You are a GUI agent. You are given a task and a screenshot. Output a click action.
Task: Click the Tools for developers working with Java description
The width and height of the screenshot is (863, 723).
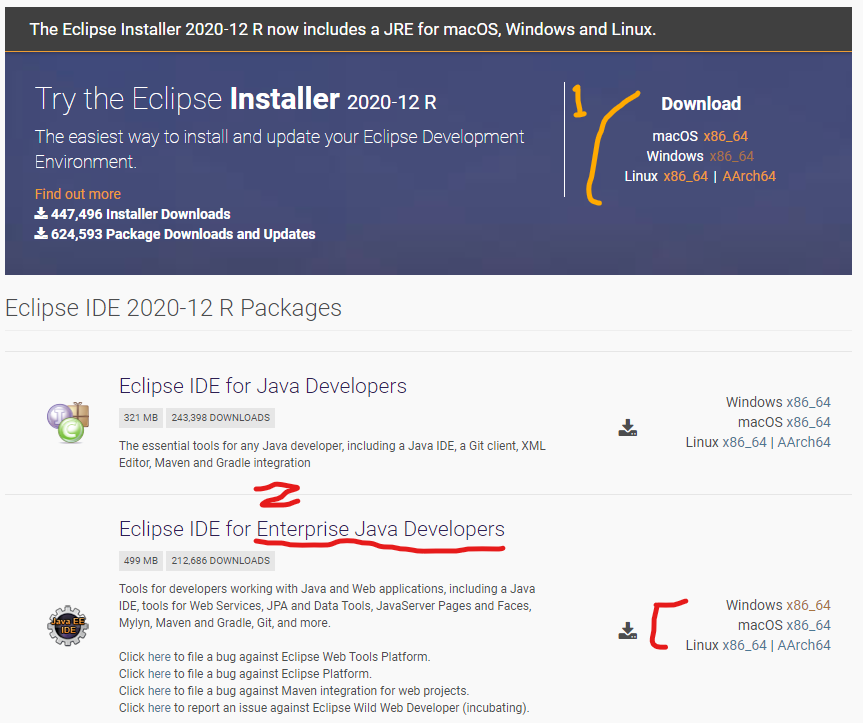coord(327,606)
